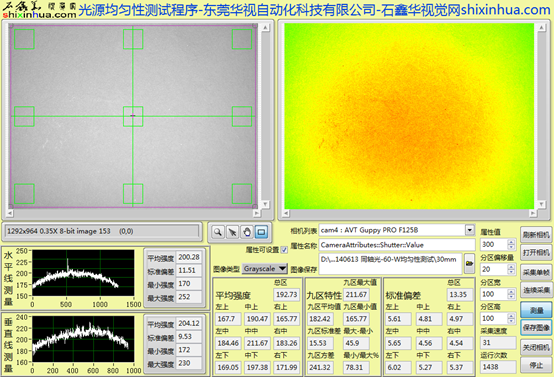Increase the 属性值 stepper value
The height and width of the screenshot is (377, 554).
click(x=511, y=242)
